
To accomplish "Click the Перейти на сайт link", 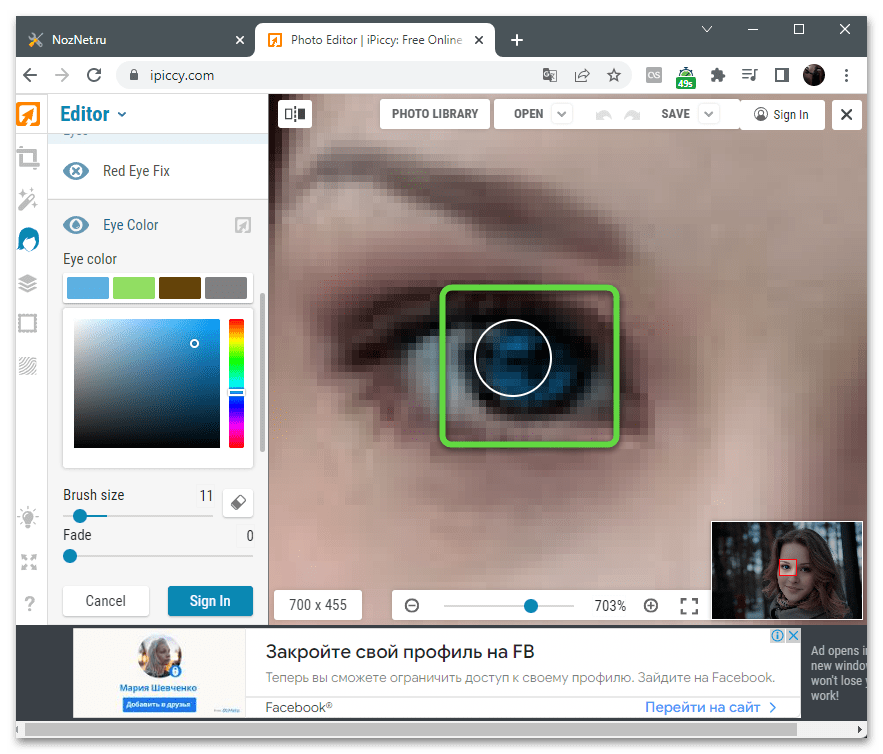I will [711, 707].
